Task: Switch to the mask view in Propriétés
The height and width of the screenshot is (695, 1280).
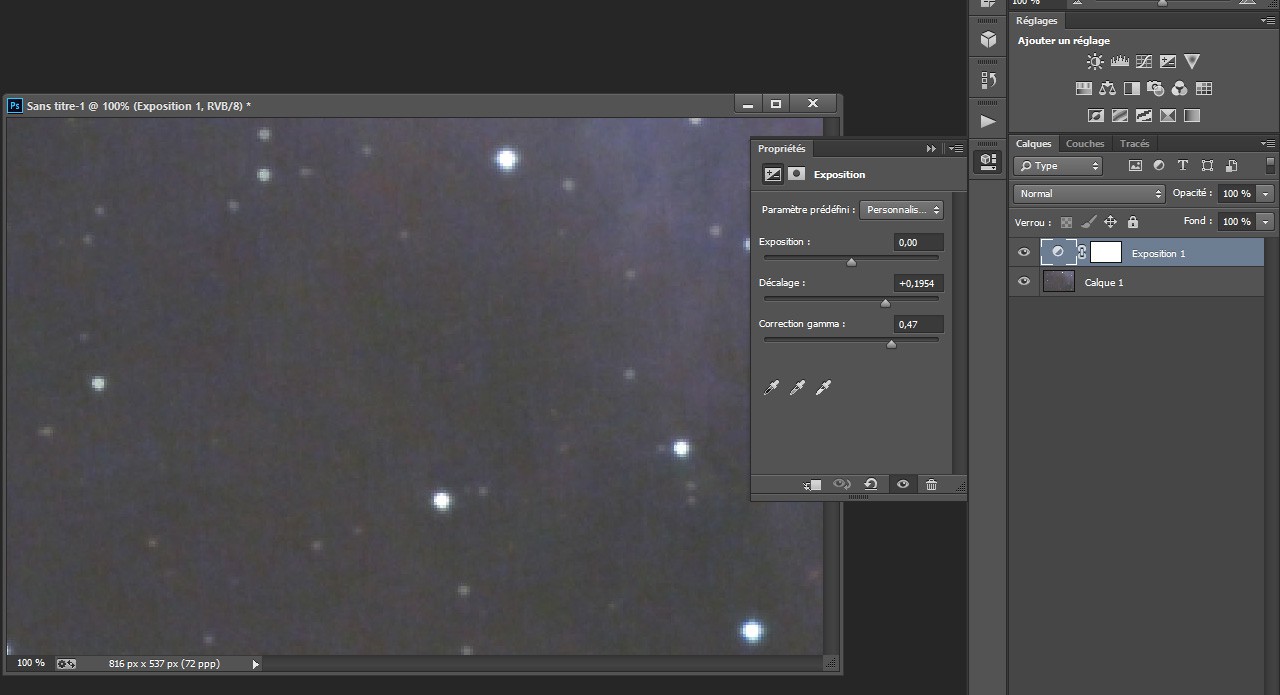Action: point(796,174)
